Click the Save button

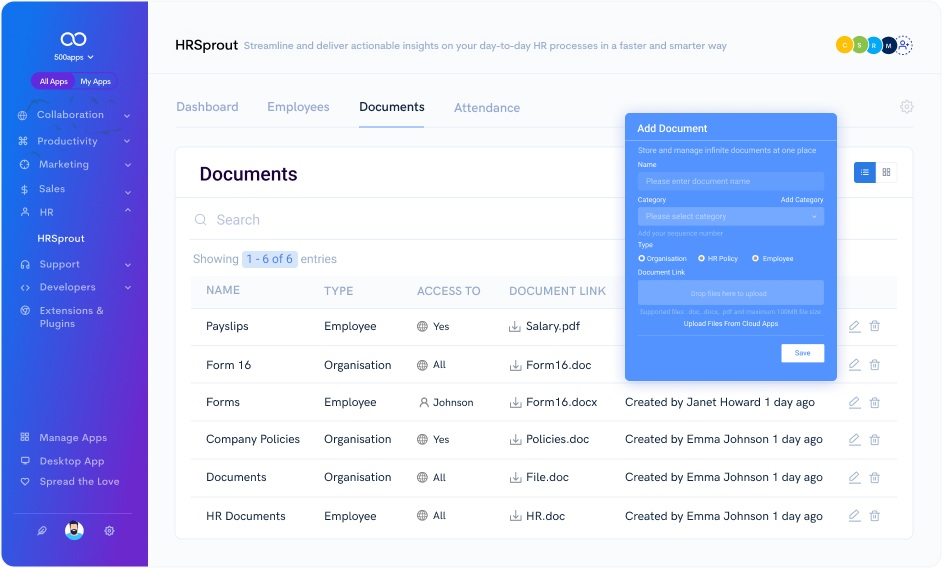coord(803,353)
